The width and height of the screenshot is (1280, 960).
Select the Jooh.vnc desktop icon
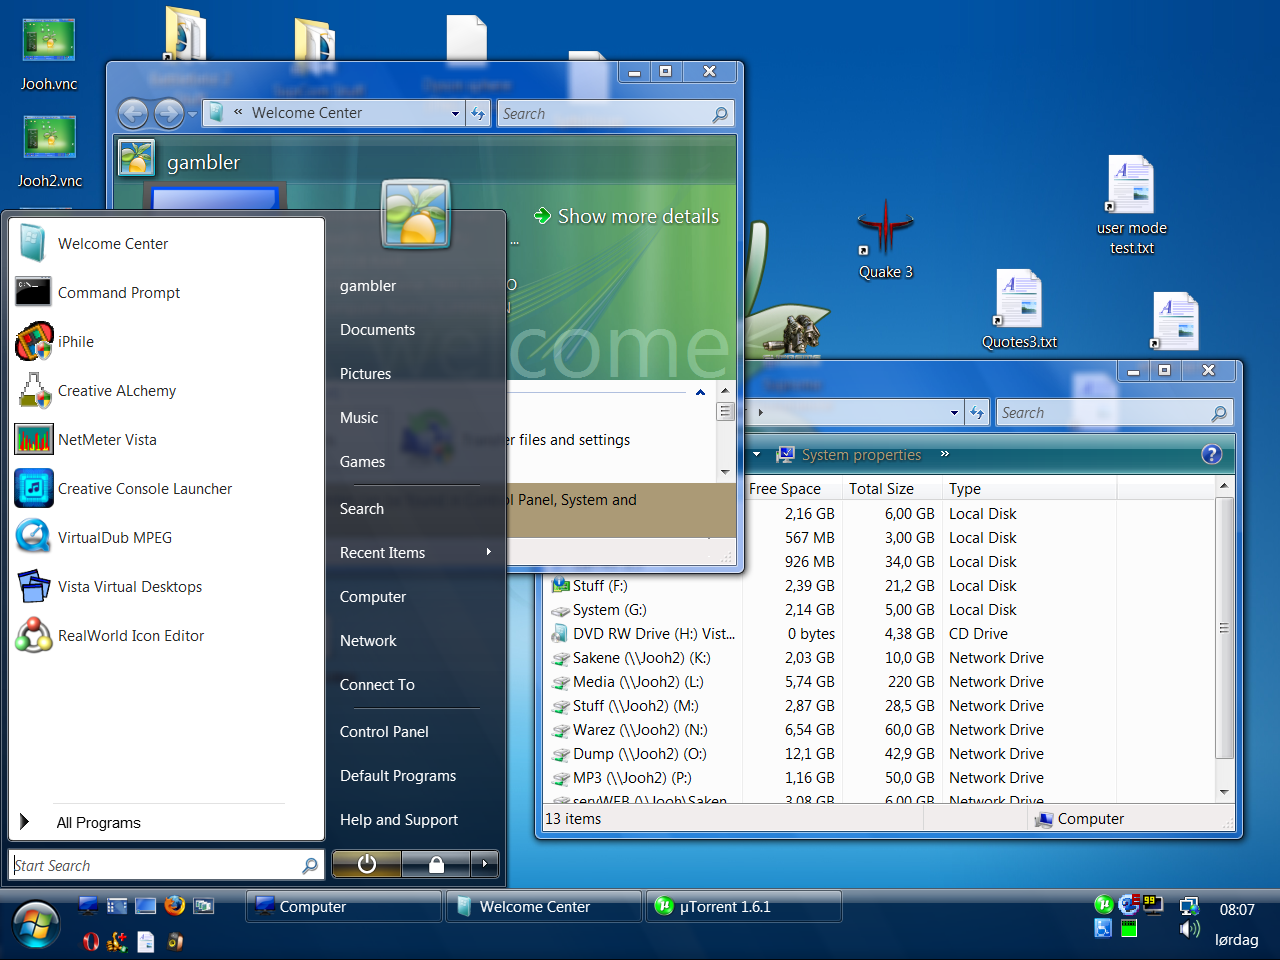[48, 56]
